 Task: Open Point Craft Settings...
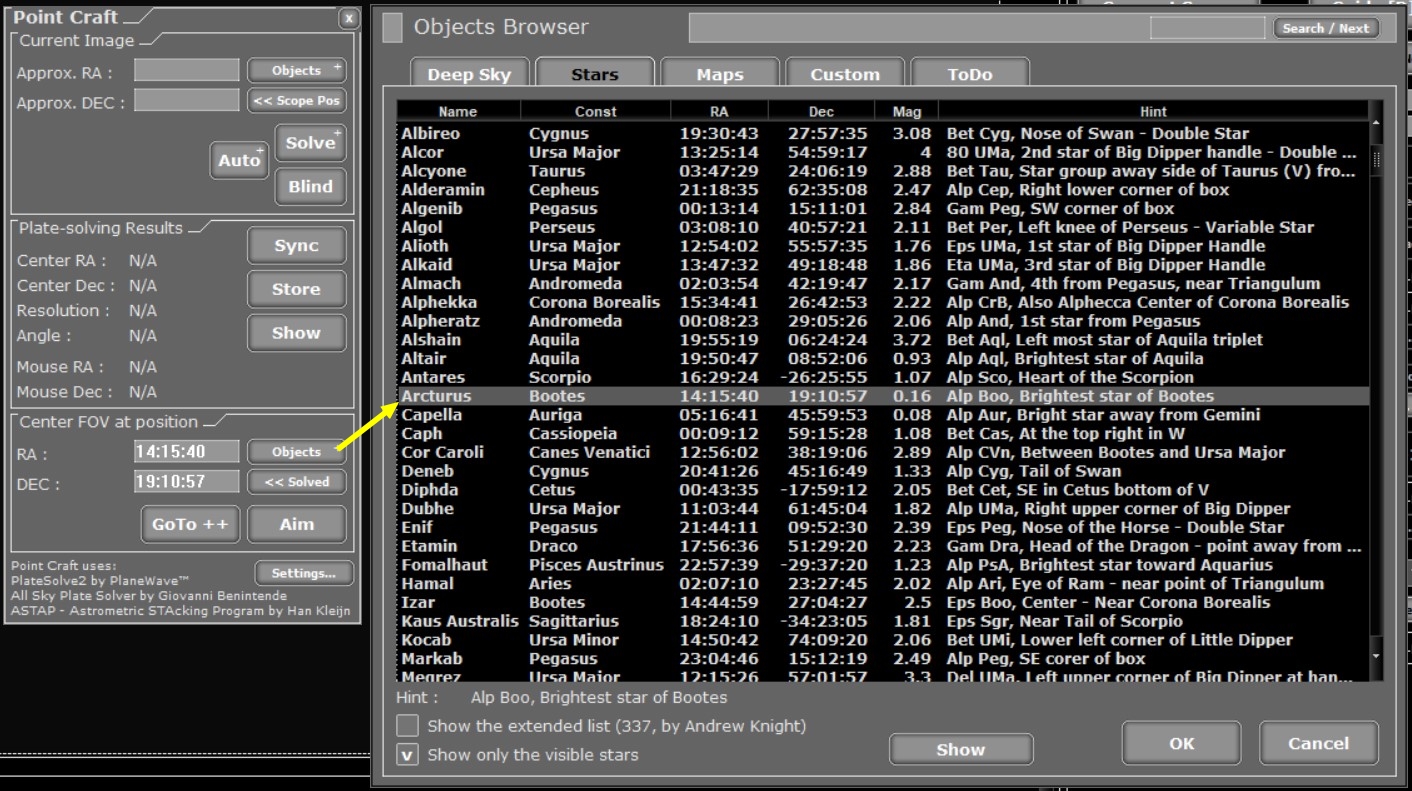[304, 573]
